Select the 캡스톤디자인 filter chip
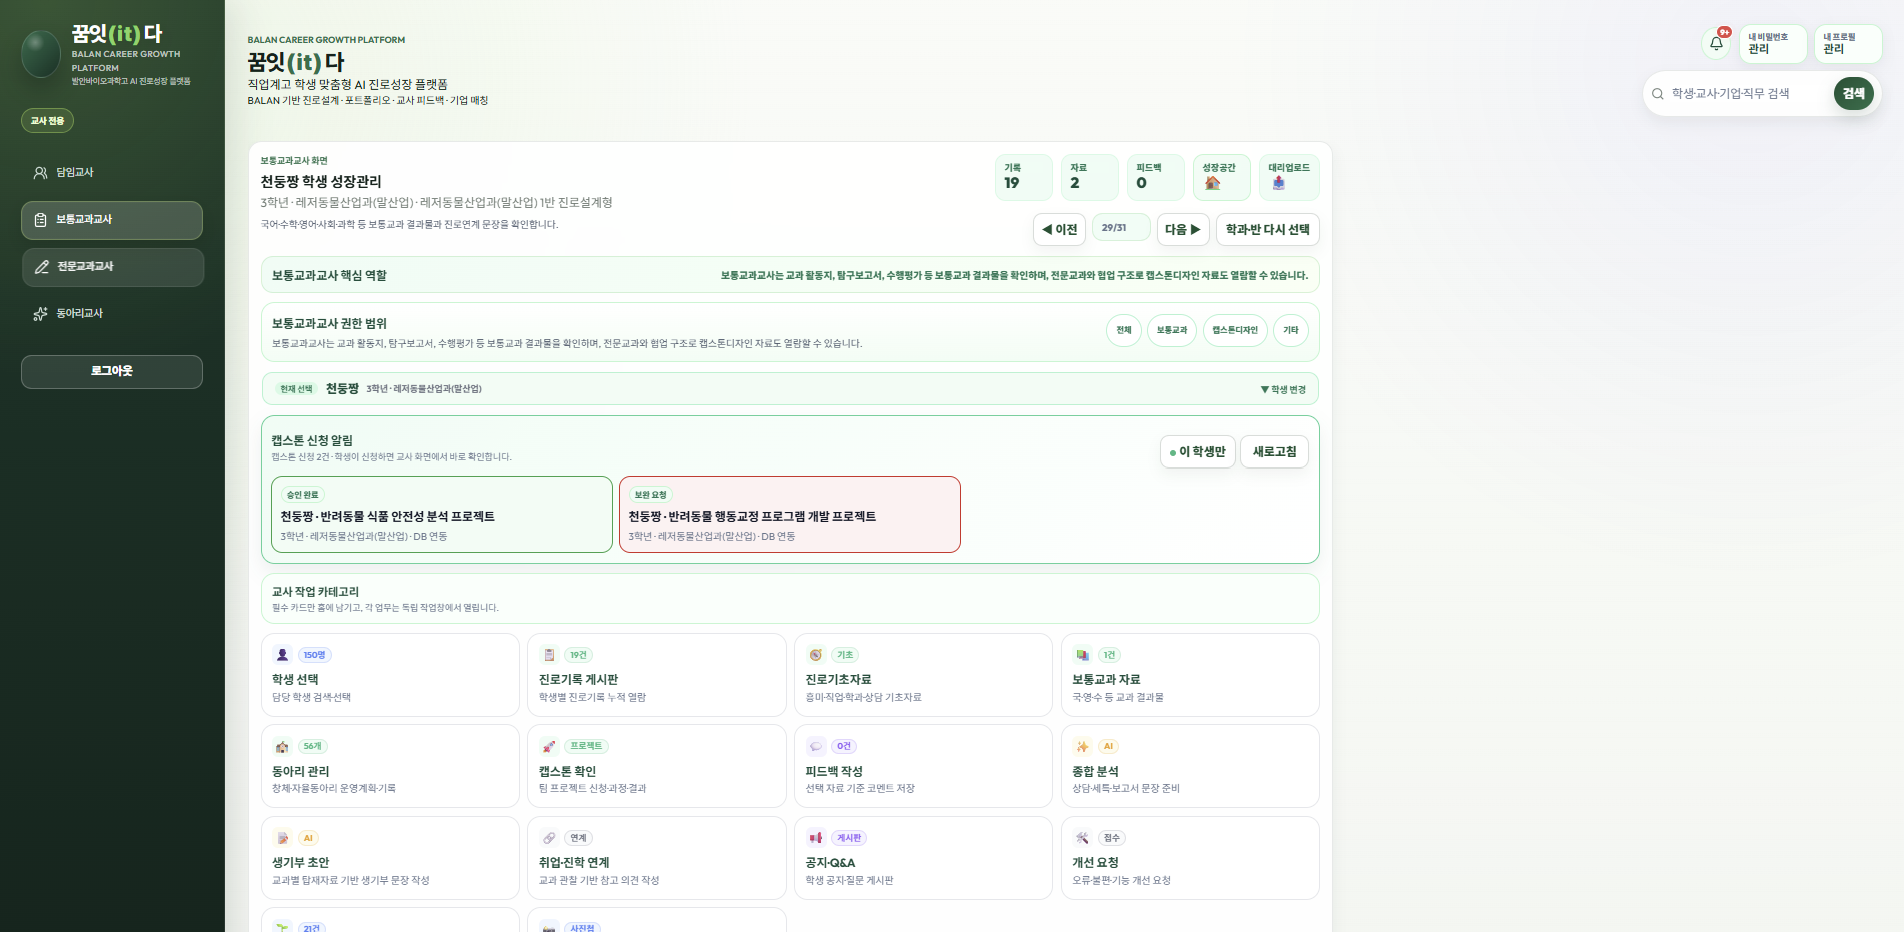 (x=1235, y=330)
